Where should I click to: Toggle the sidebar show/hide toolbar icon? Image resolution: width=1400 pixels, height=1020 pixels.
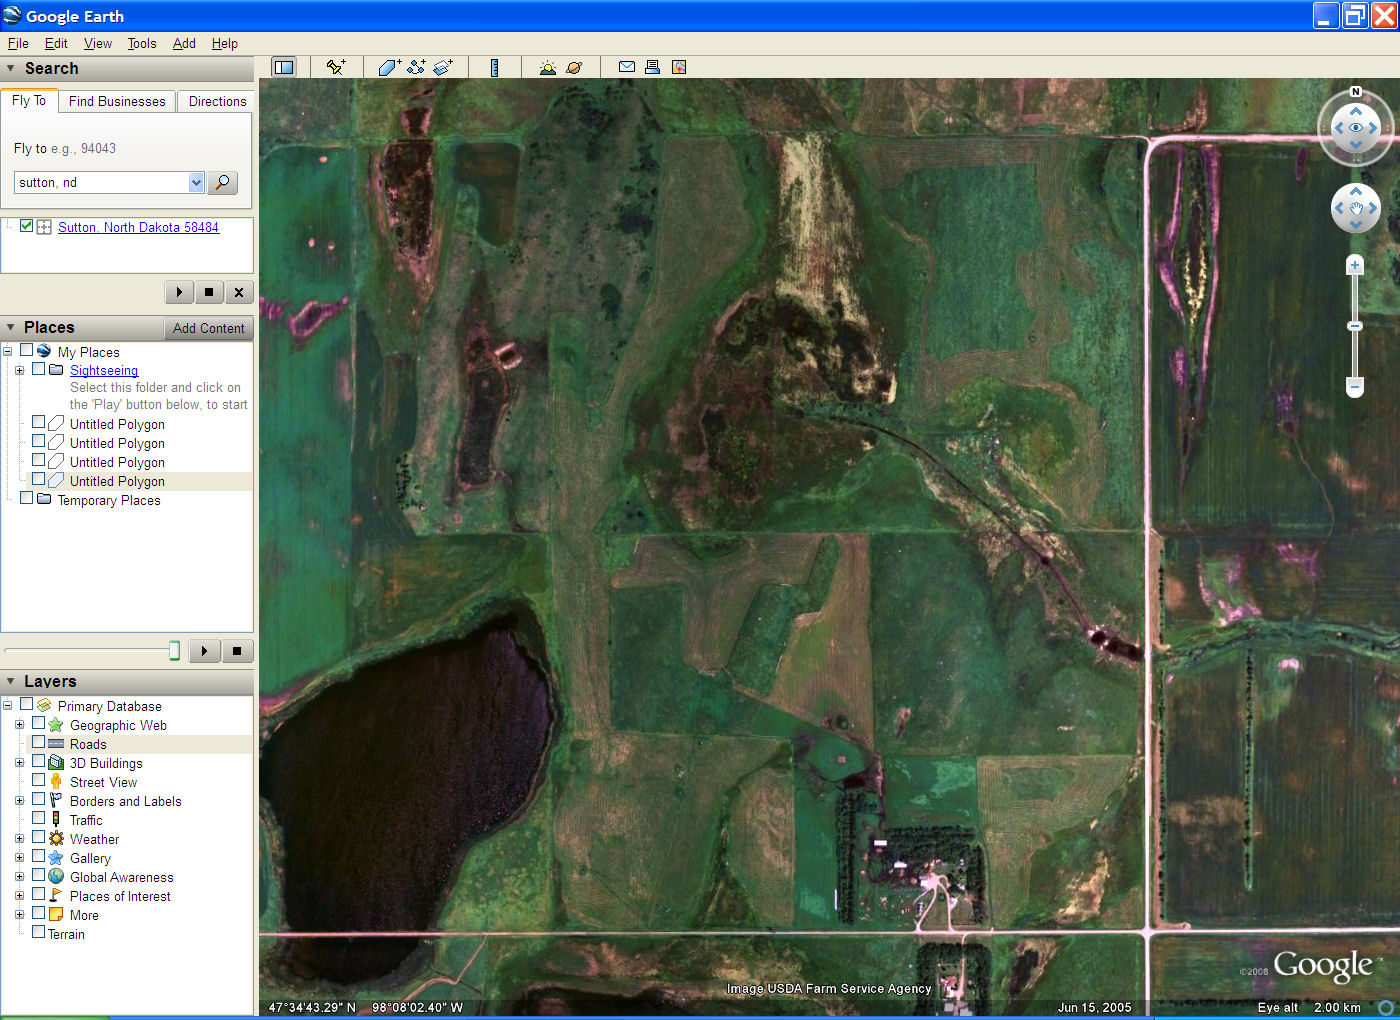(x=284, y=67)
